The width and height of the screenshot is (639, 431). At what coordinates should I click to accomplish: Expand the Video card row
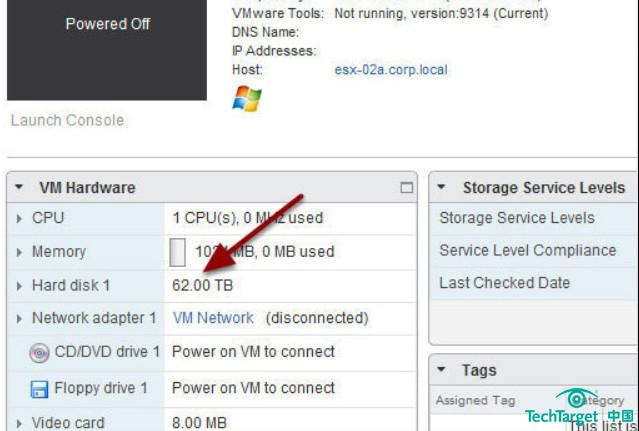click(x=19, y=423)
